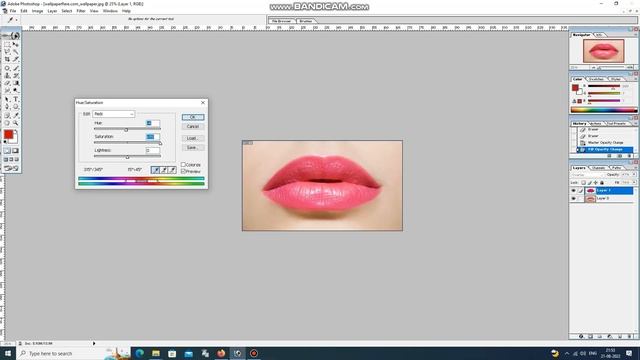Select the Gradient tool

16,83
